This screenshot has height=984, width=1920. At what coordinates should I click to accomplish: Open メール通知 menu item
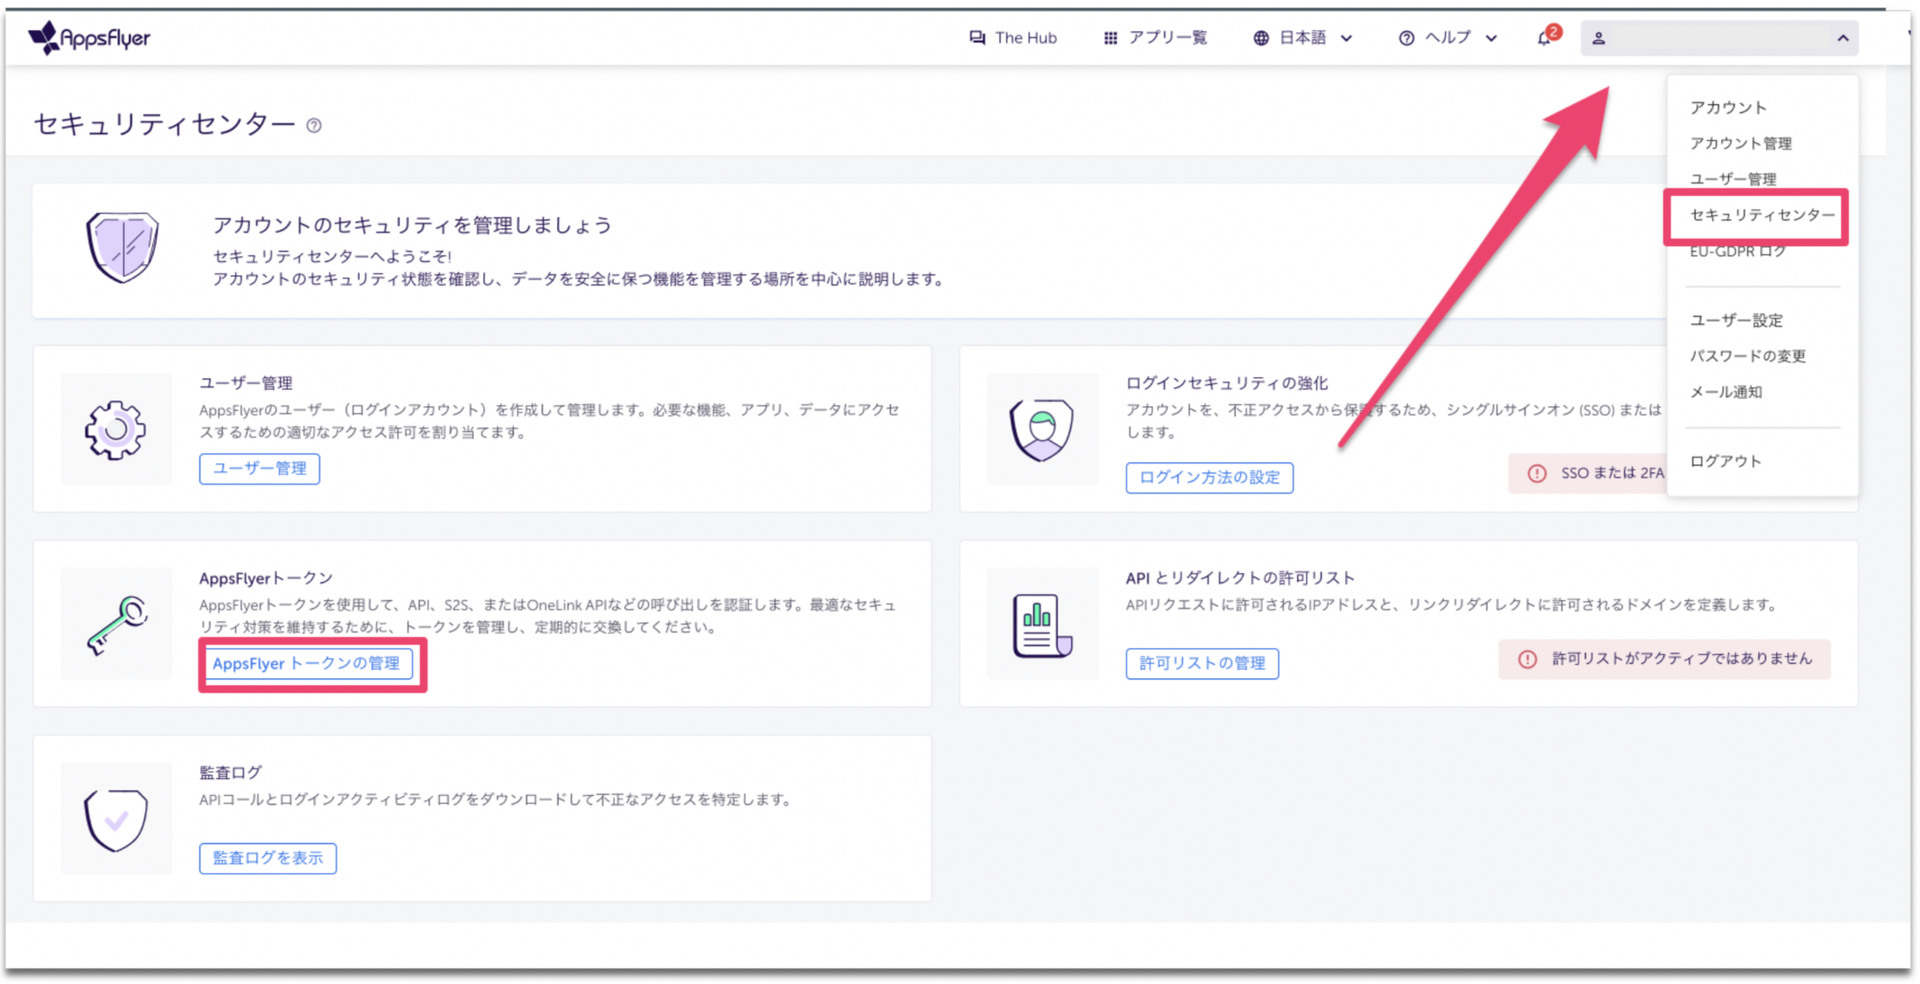[1726, 392]
